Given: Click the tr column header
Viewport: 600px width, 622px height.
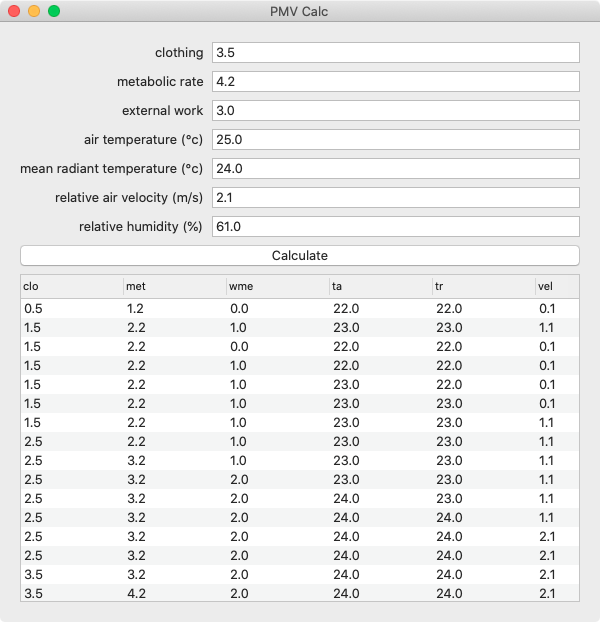Looking at the screenshot, I should (x=484, y=286).
